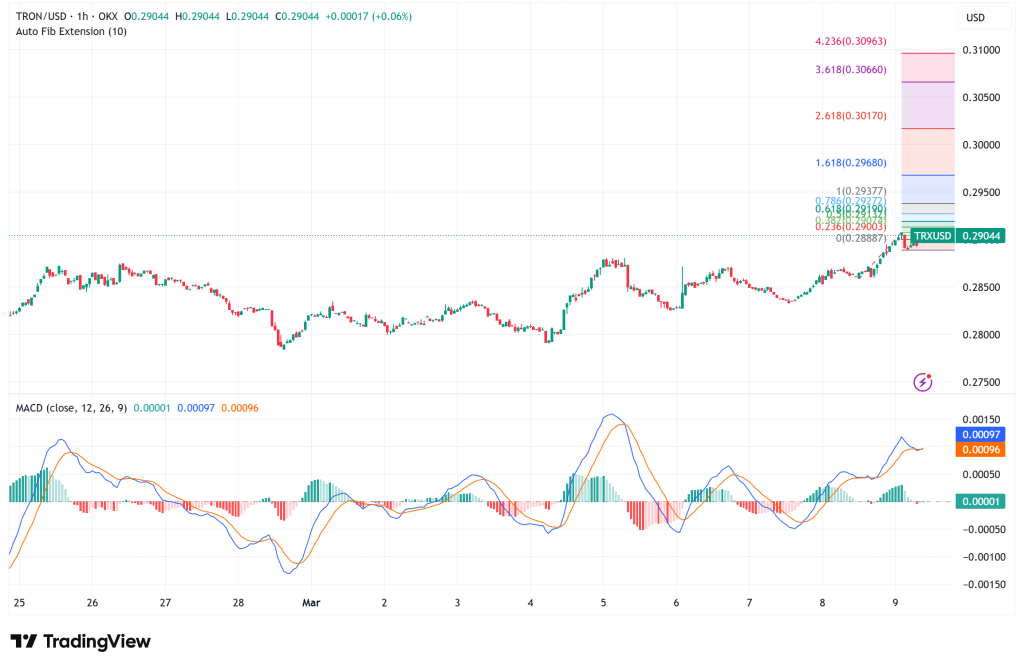Click the TRON/USD symbol name

click(42, 16)
